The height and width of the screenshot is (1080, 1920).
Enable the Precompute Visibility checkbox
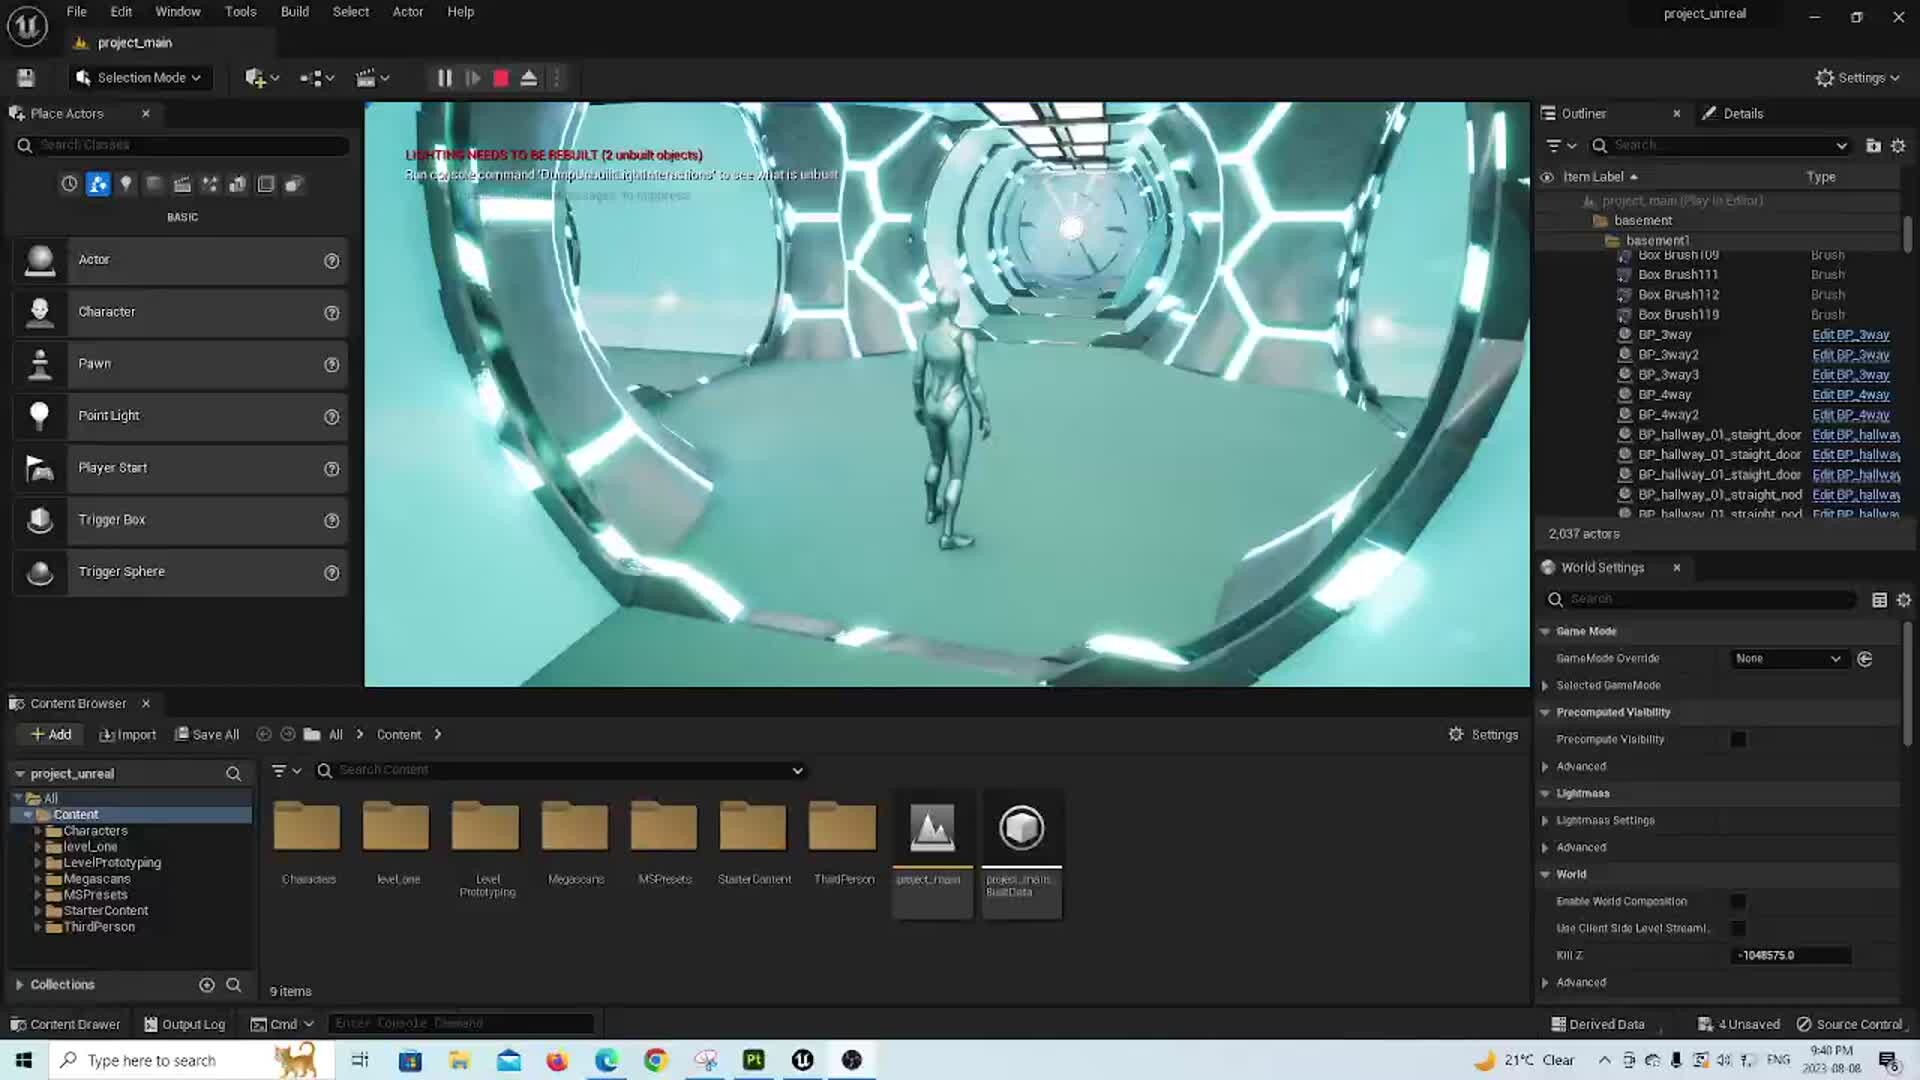pos(1738,740)
